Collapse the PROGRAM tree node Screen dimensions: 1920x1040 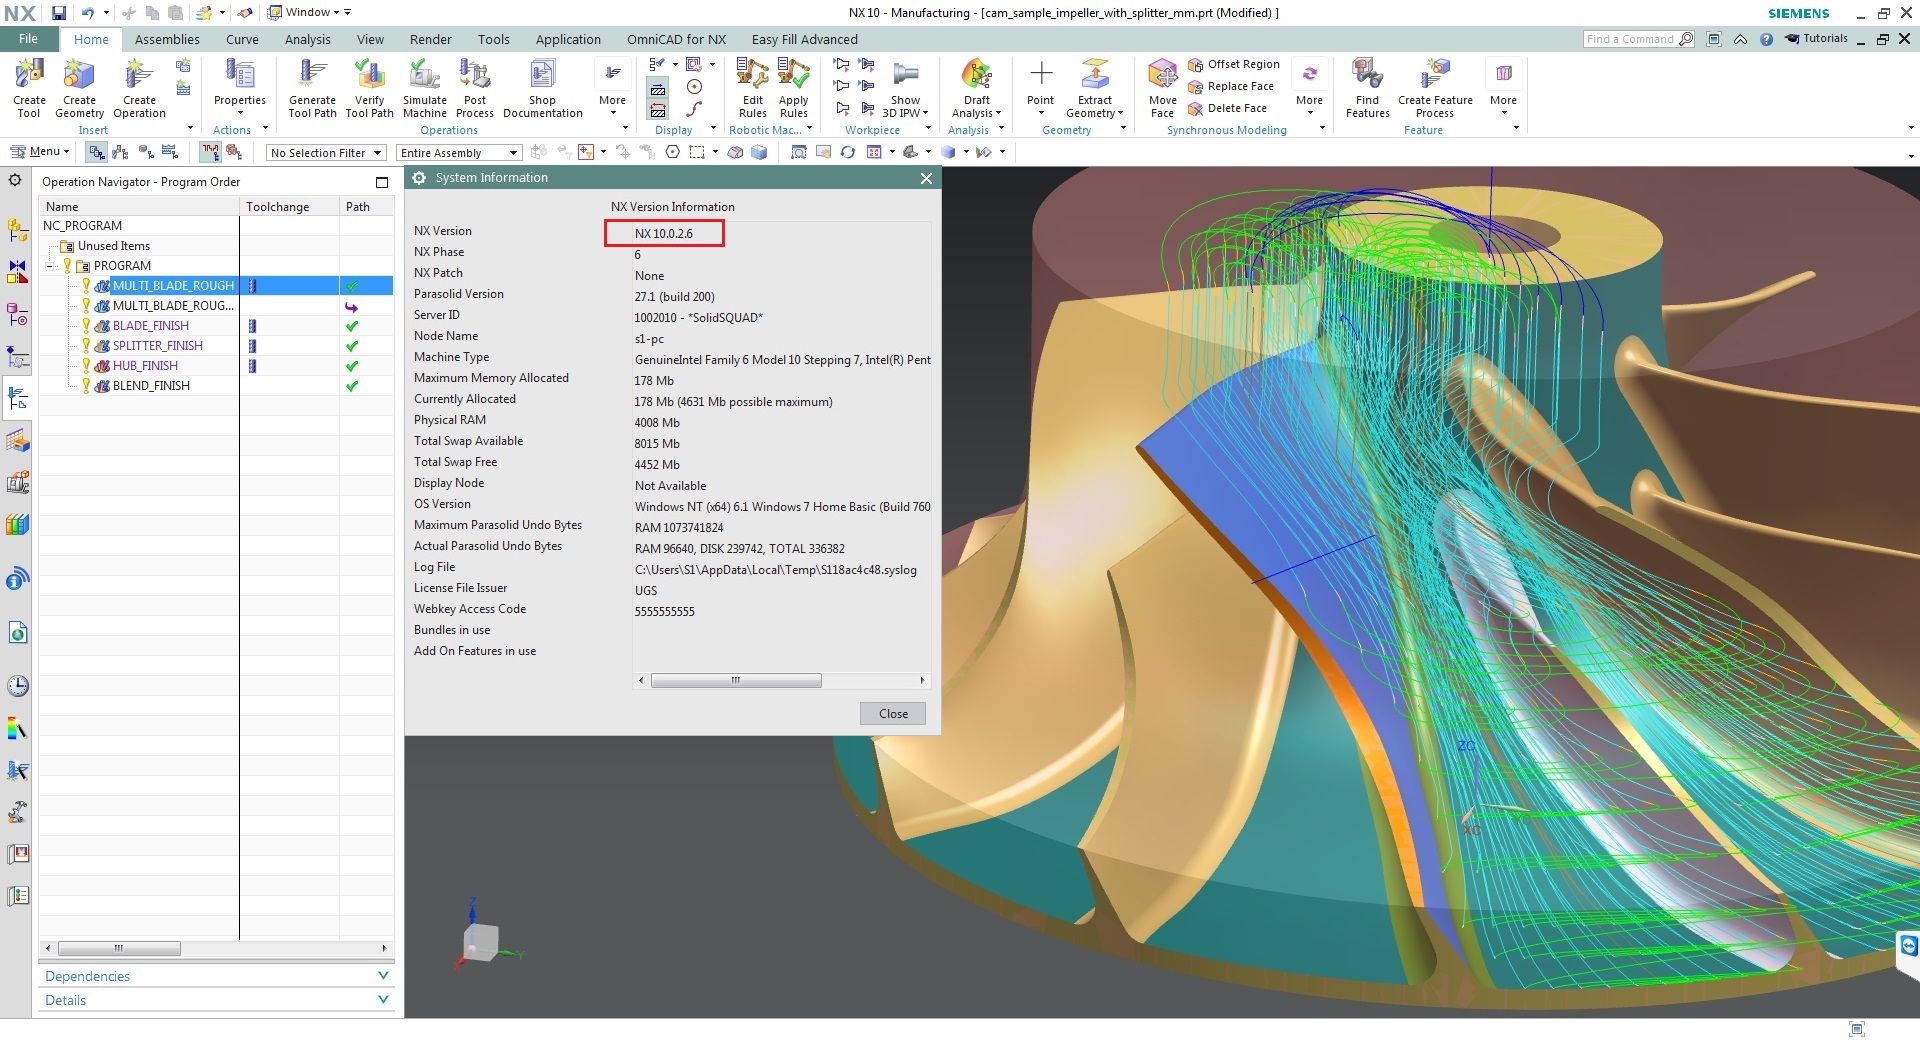(x=50, y=266)
